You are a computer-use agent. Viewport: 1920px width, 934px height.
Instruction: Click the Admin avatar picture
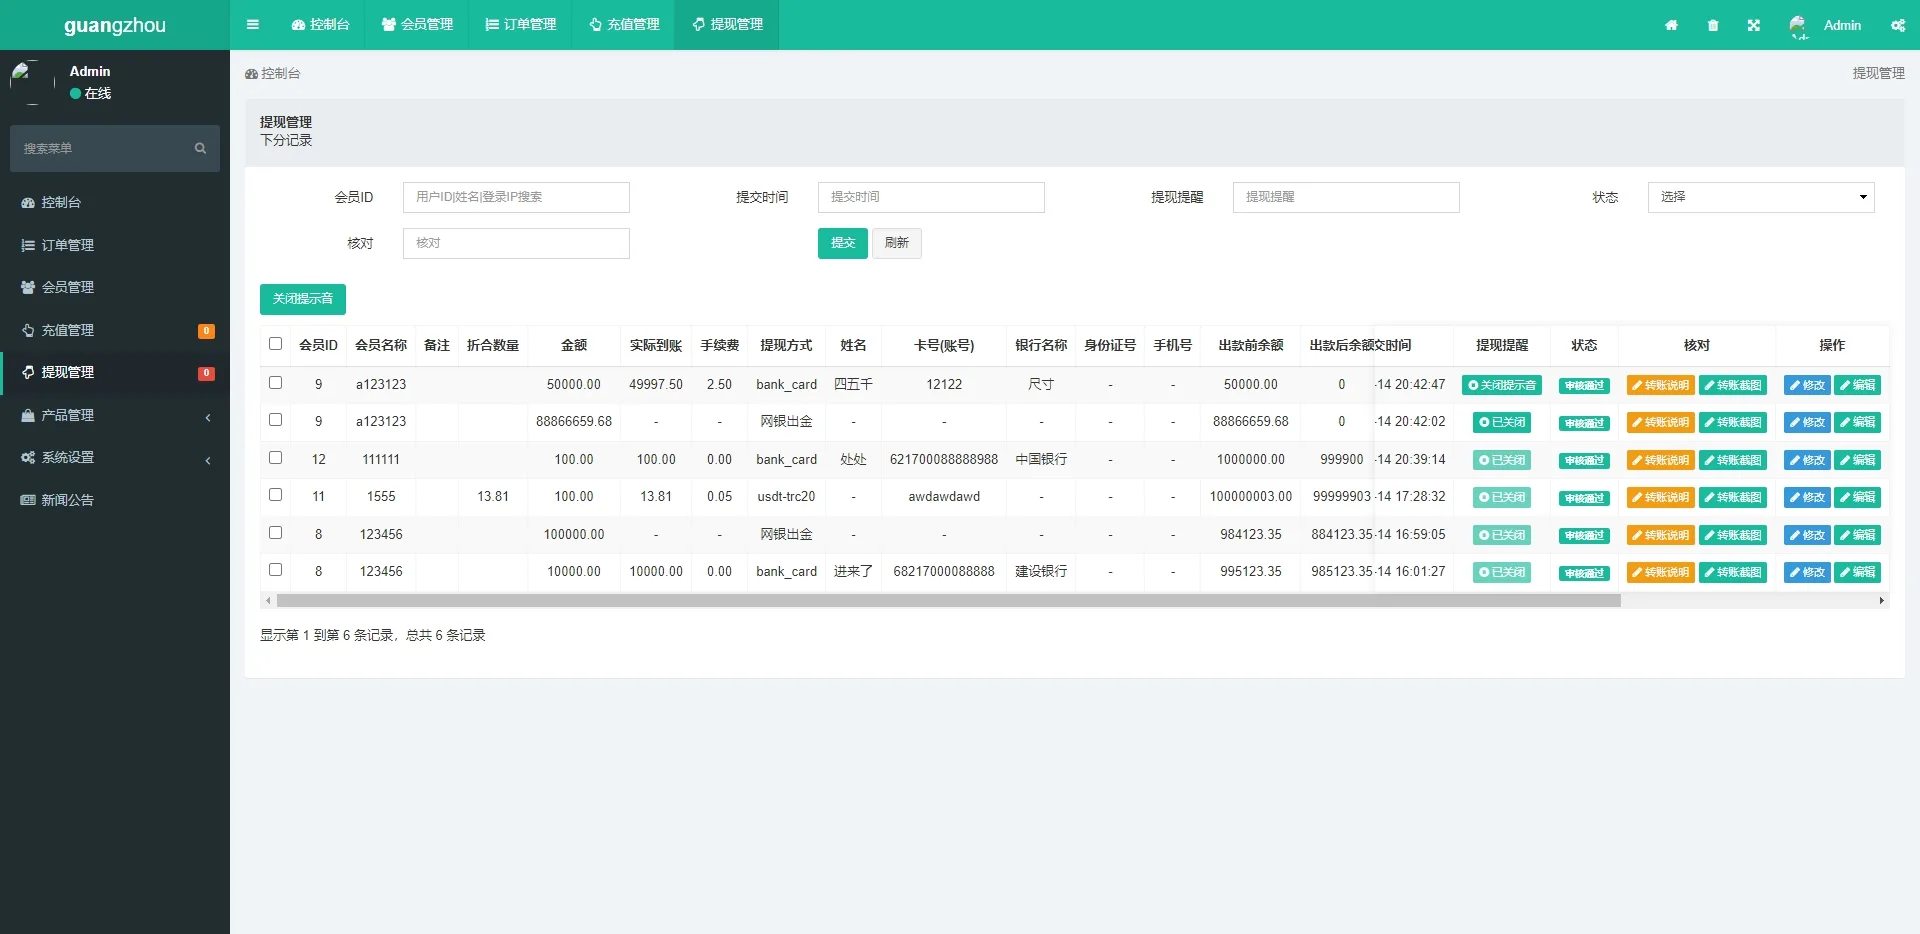[x=1798, y=25]
